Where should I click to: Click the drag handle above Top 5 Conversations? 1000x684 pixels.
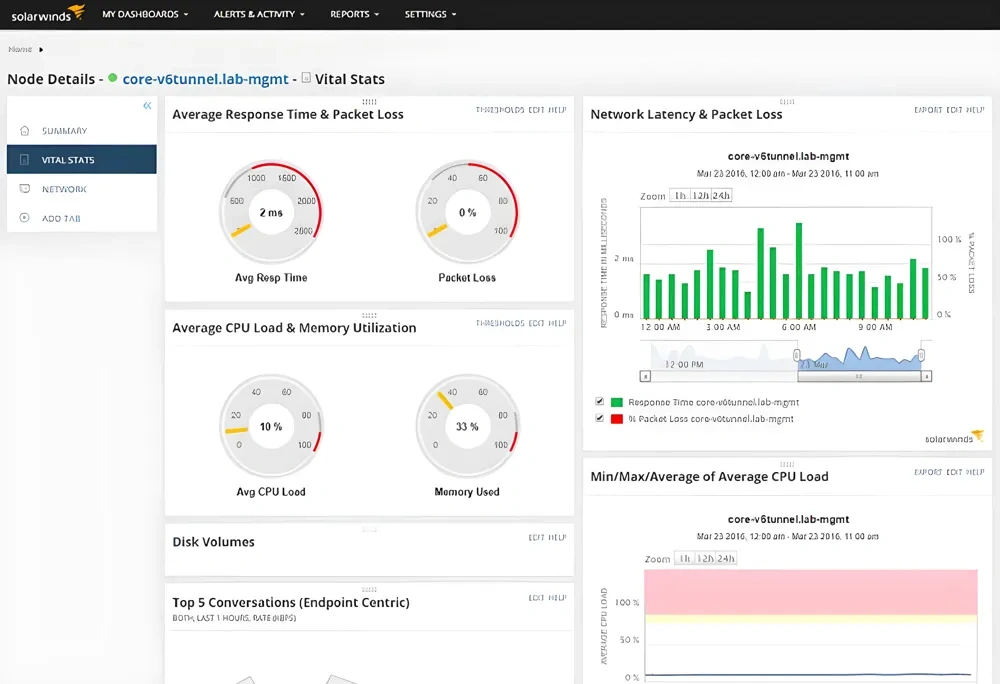pyautogui.click(x=369, y=590)
